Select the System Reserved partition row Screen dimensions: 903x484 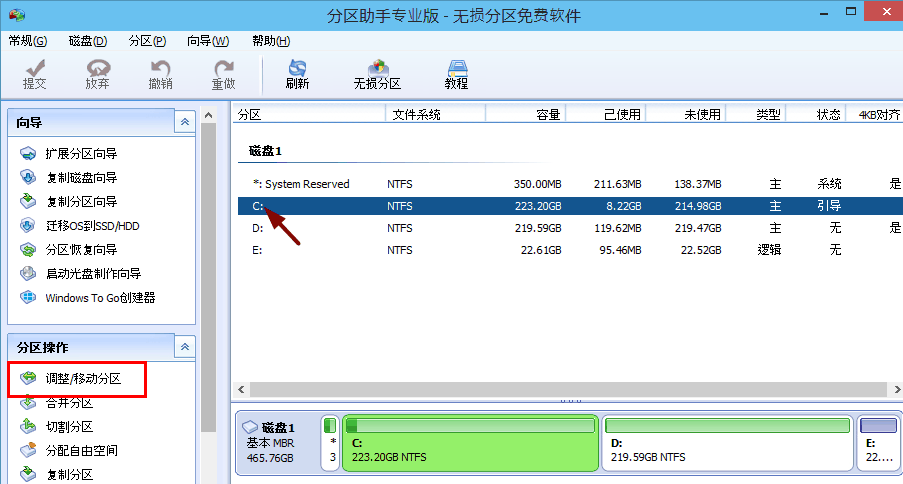[570, 184]
